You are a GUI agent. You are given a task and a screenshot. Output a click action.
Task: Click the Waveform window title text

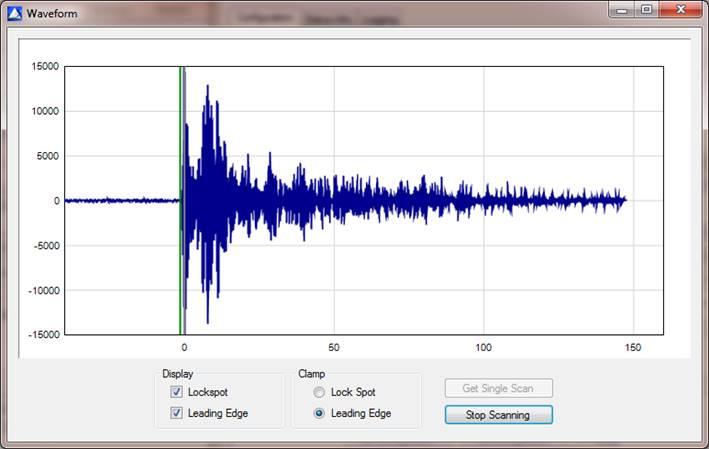pyautogui.click(x=52, y=14)
